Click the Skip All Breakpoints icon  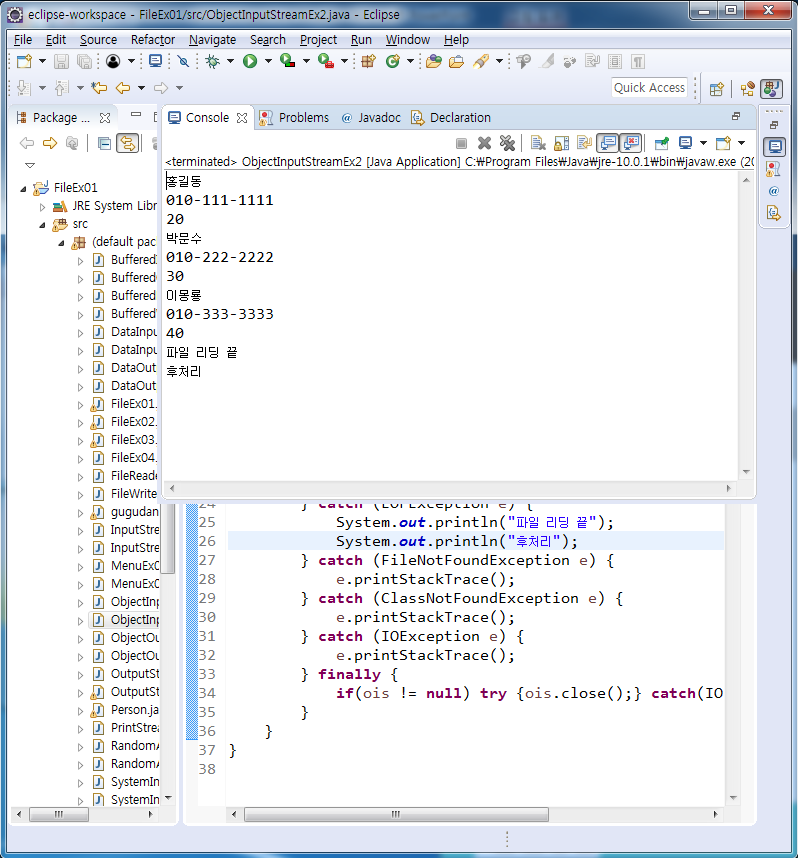point(183,61)
